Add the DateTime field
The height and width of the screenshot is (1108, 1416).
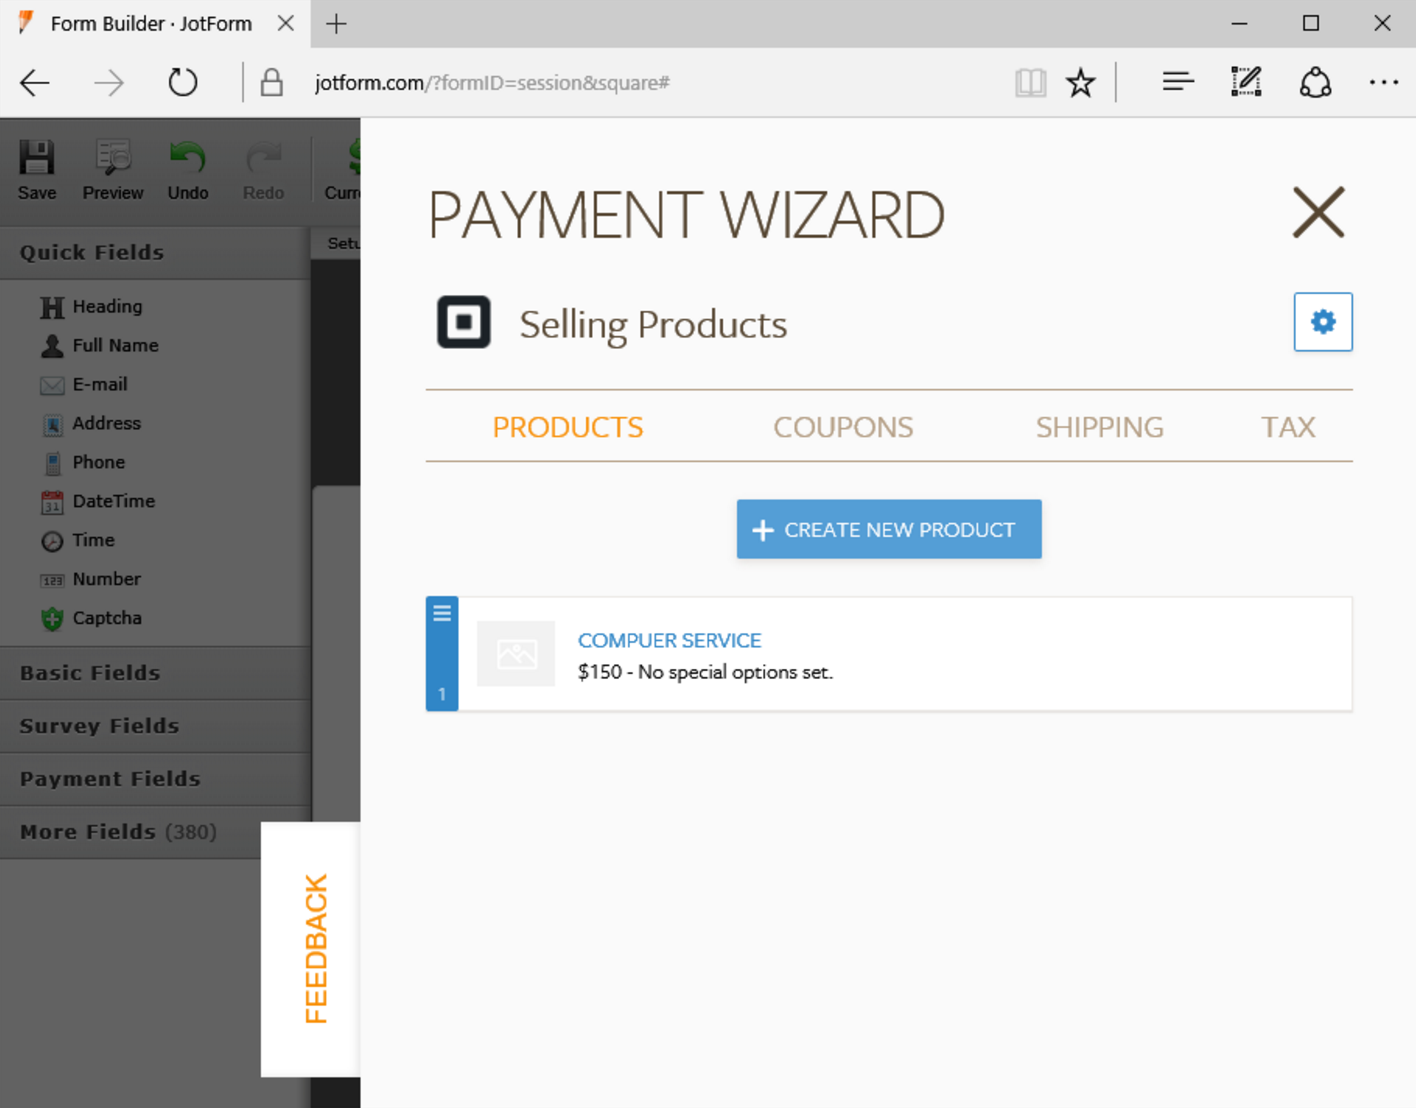[x=112, y=501]
